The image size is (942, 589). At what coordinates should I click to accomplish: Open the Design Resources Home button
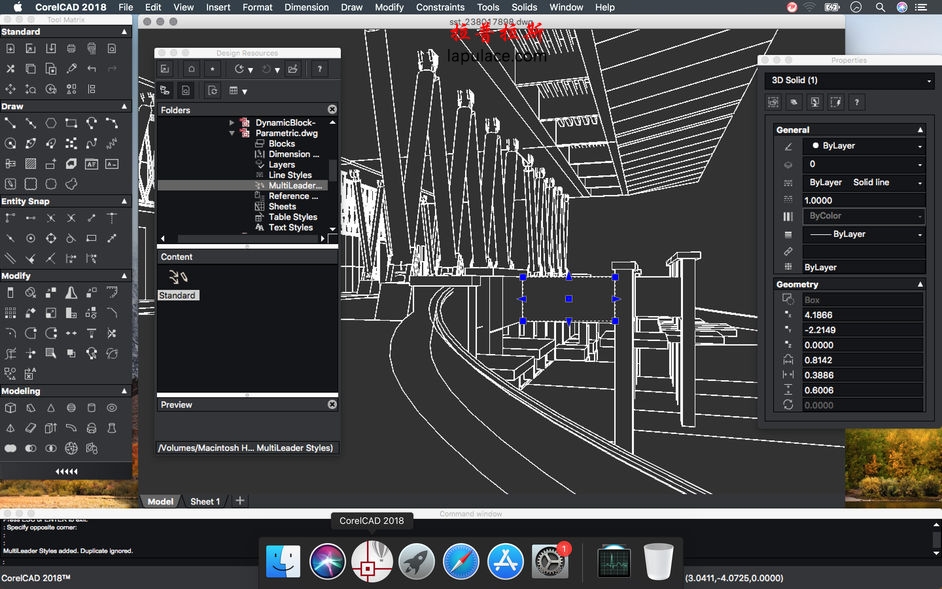192,69
